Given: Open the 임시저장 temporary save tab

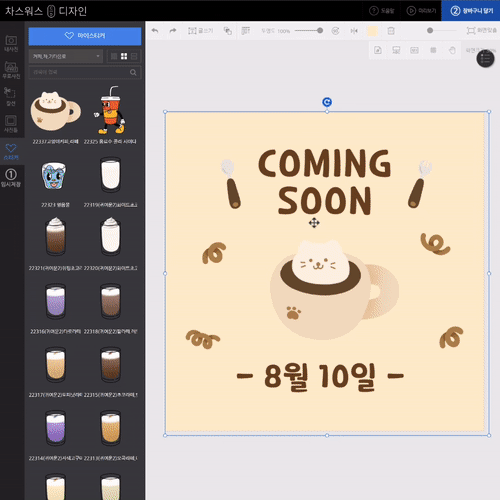Looking at the screenshot, I should point(11,178).
